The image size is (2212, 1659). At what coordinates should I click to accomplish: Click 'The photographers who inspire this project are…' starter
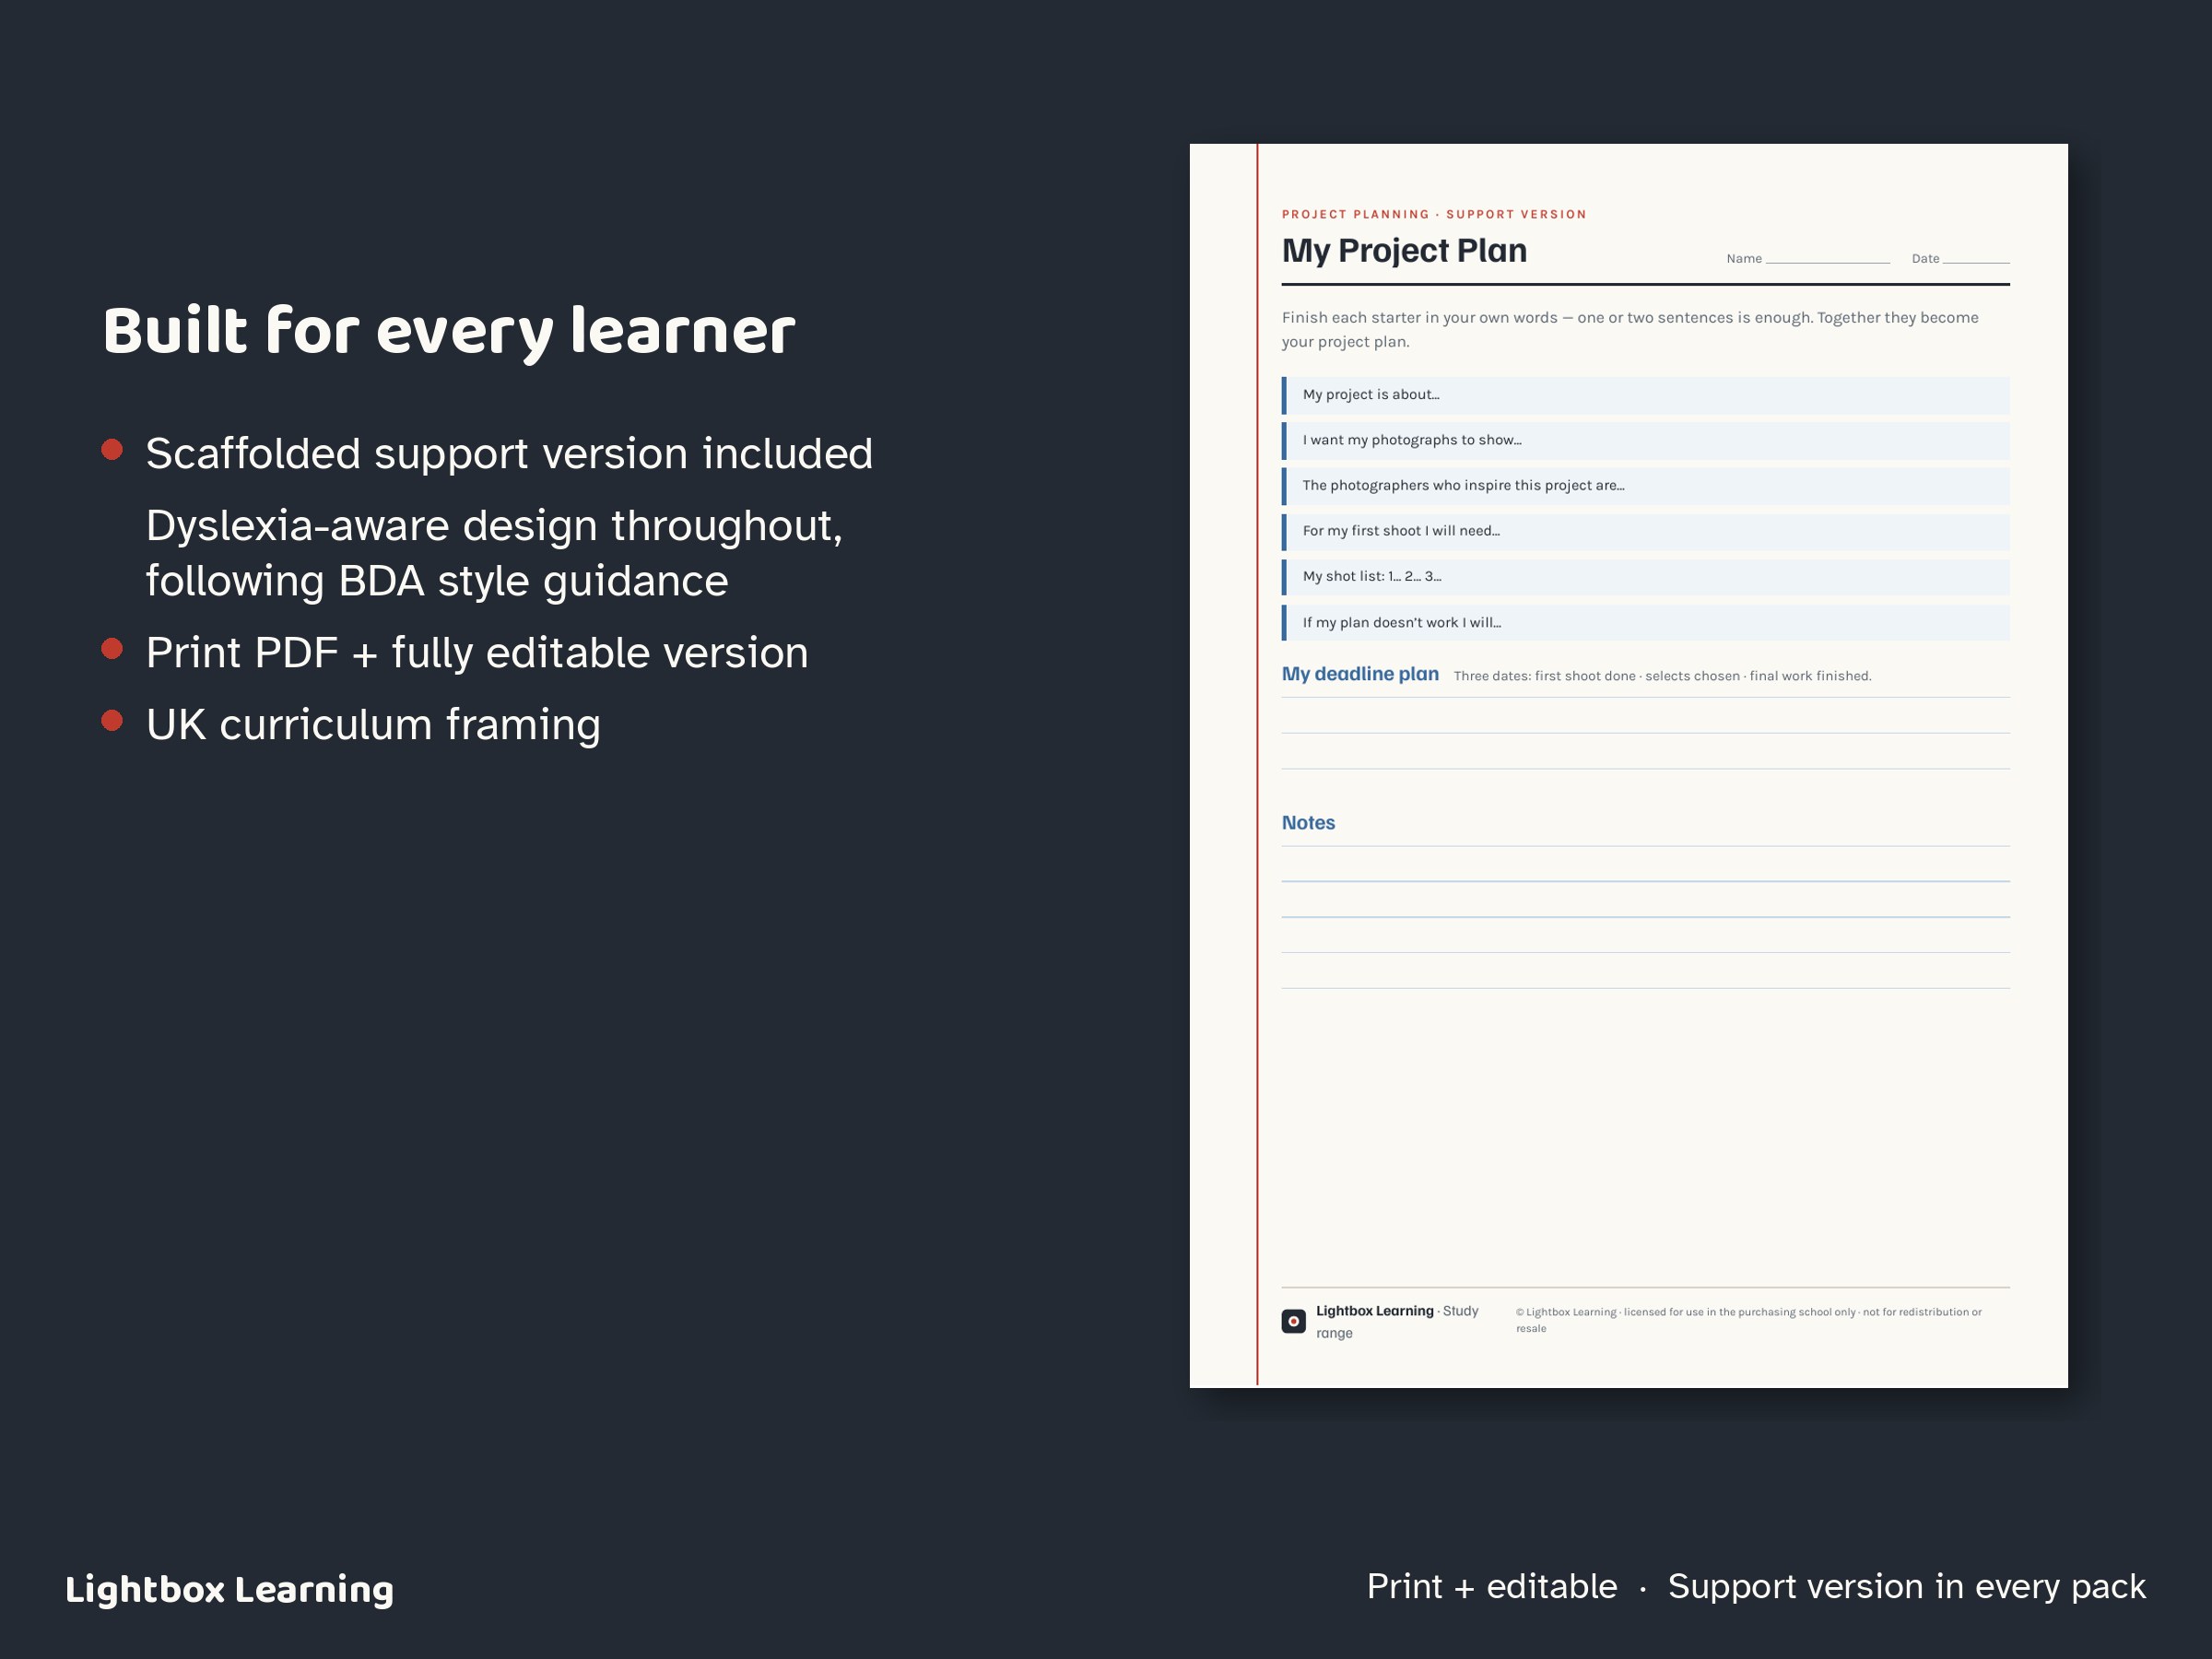click(1645, 486)
